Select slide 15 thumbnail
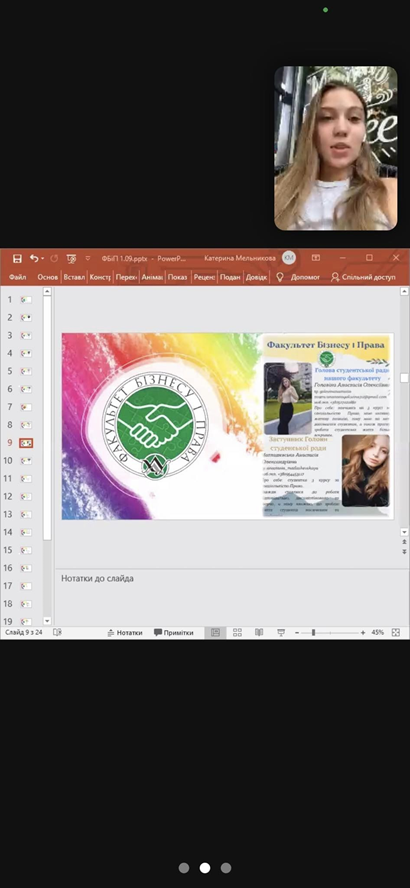 pyautogui.click(x=26, y=550)
